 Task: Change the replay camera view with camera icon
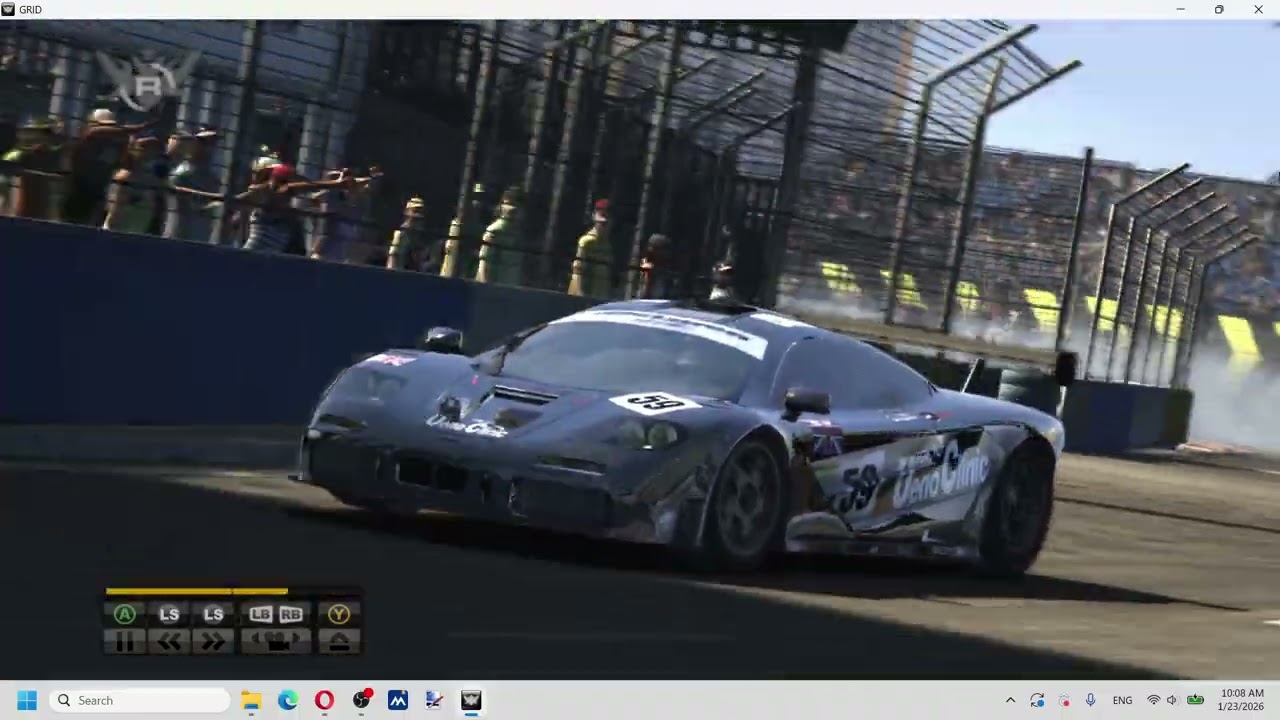coord(276,643)
